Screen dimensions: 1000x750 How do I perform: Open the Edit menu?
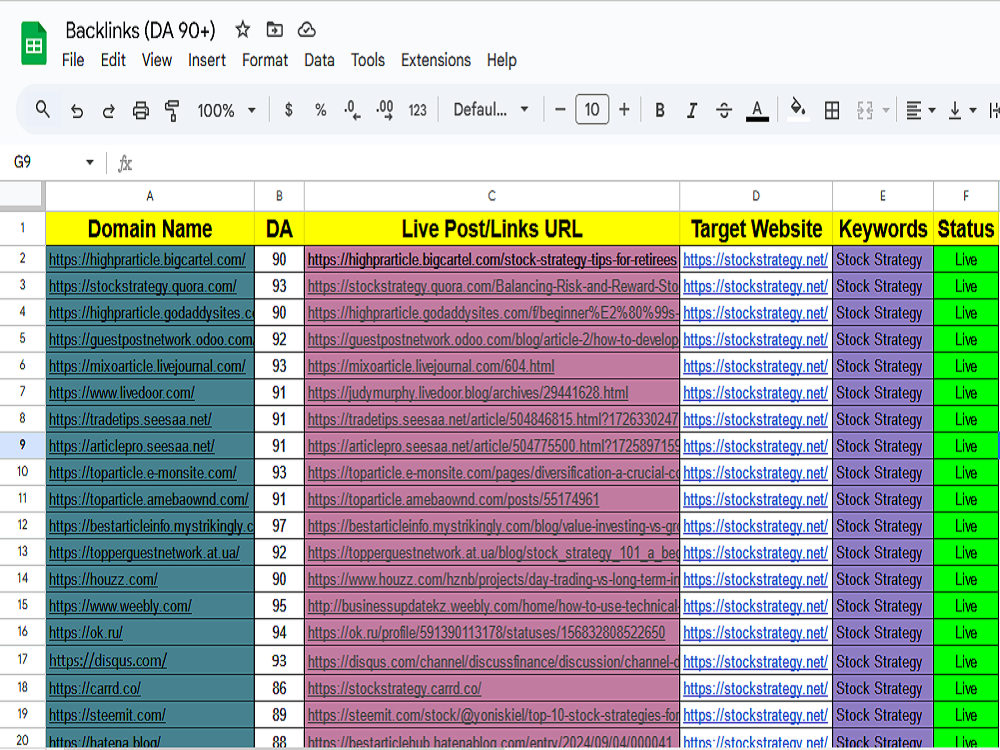[113, 60]
